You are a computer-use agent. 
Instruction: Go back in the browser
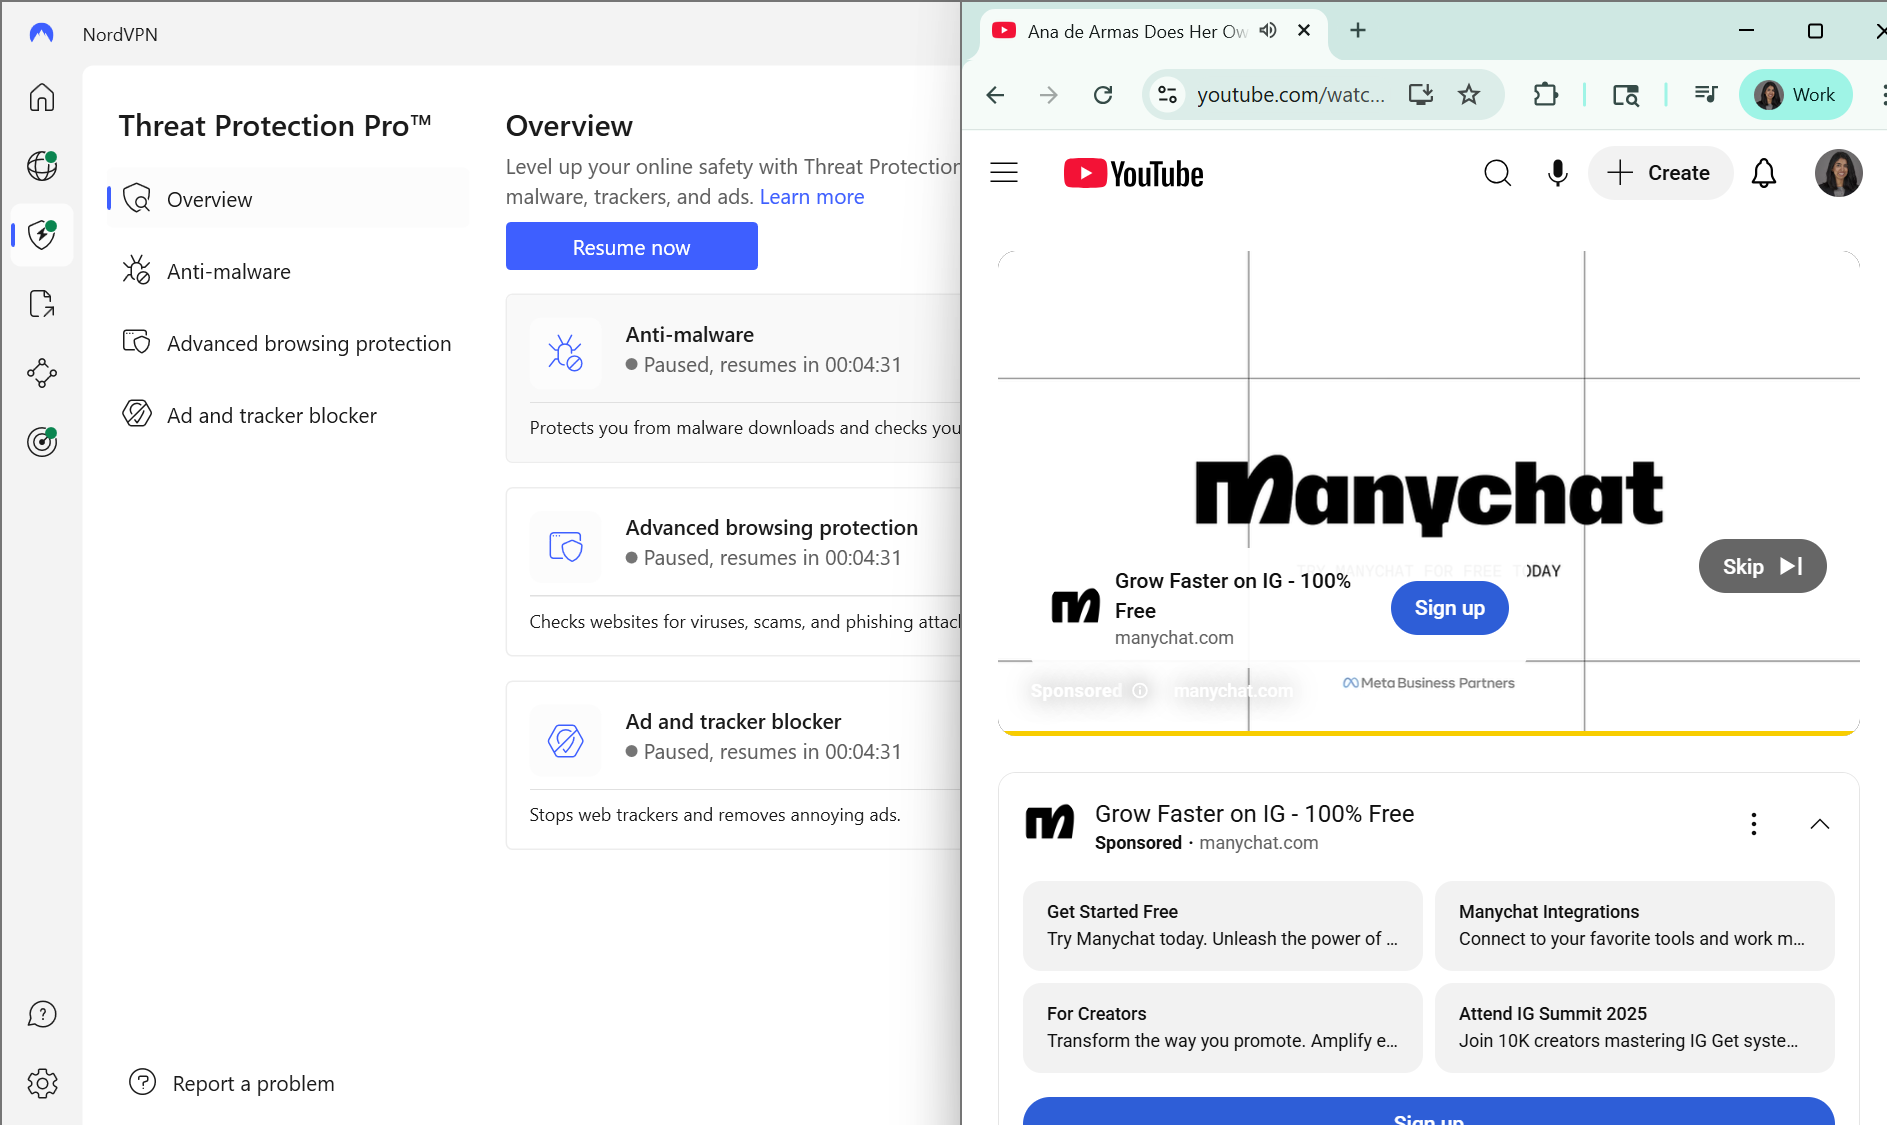995,95
